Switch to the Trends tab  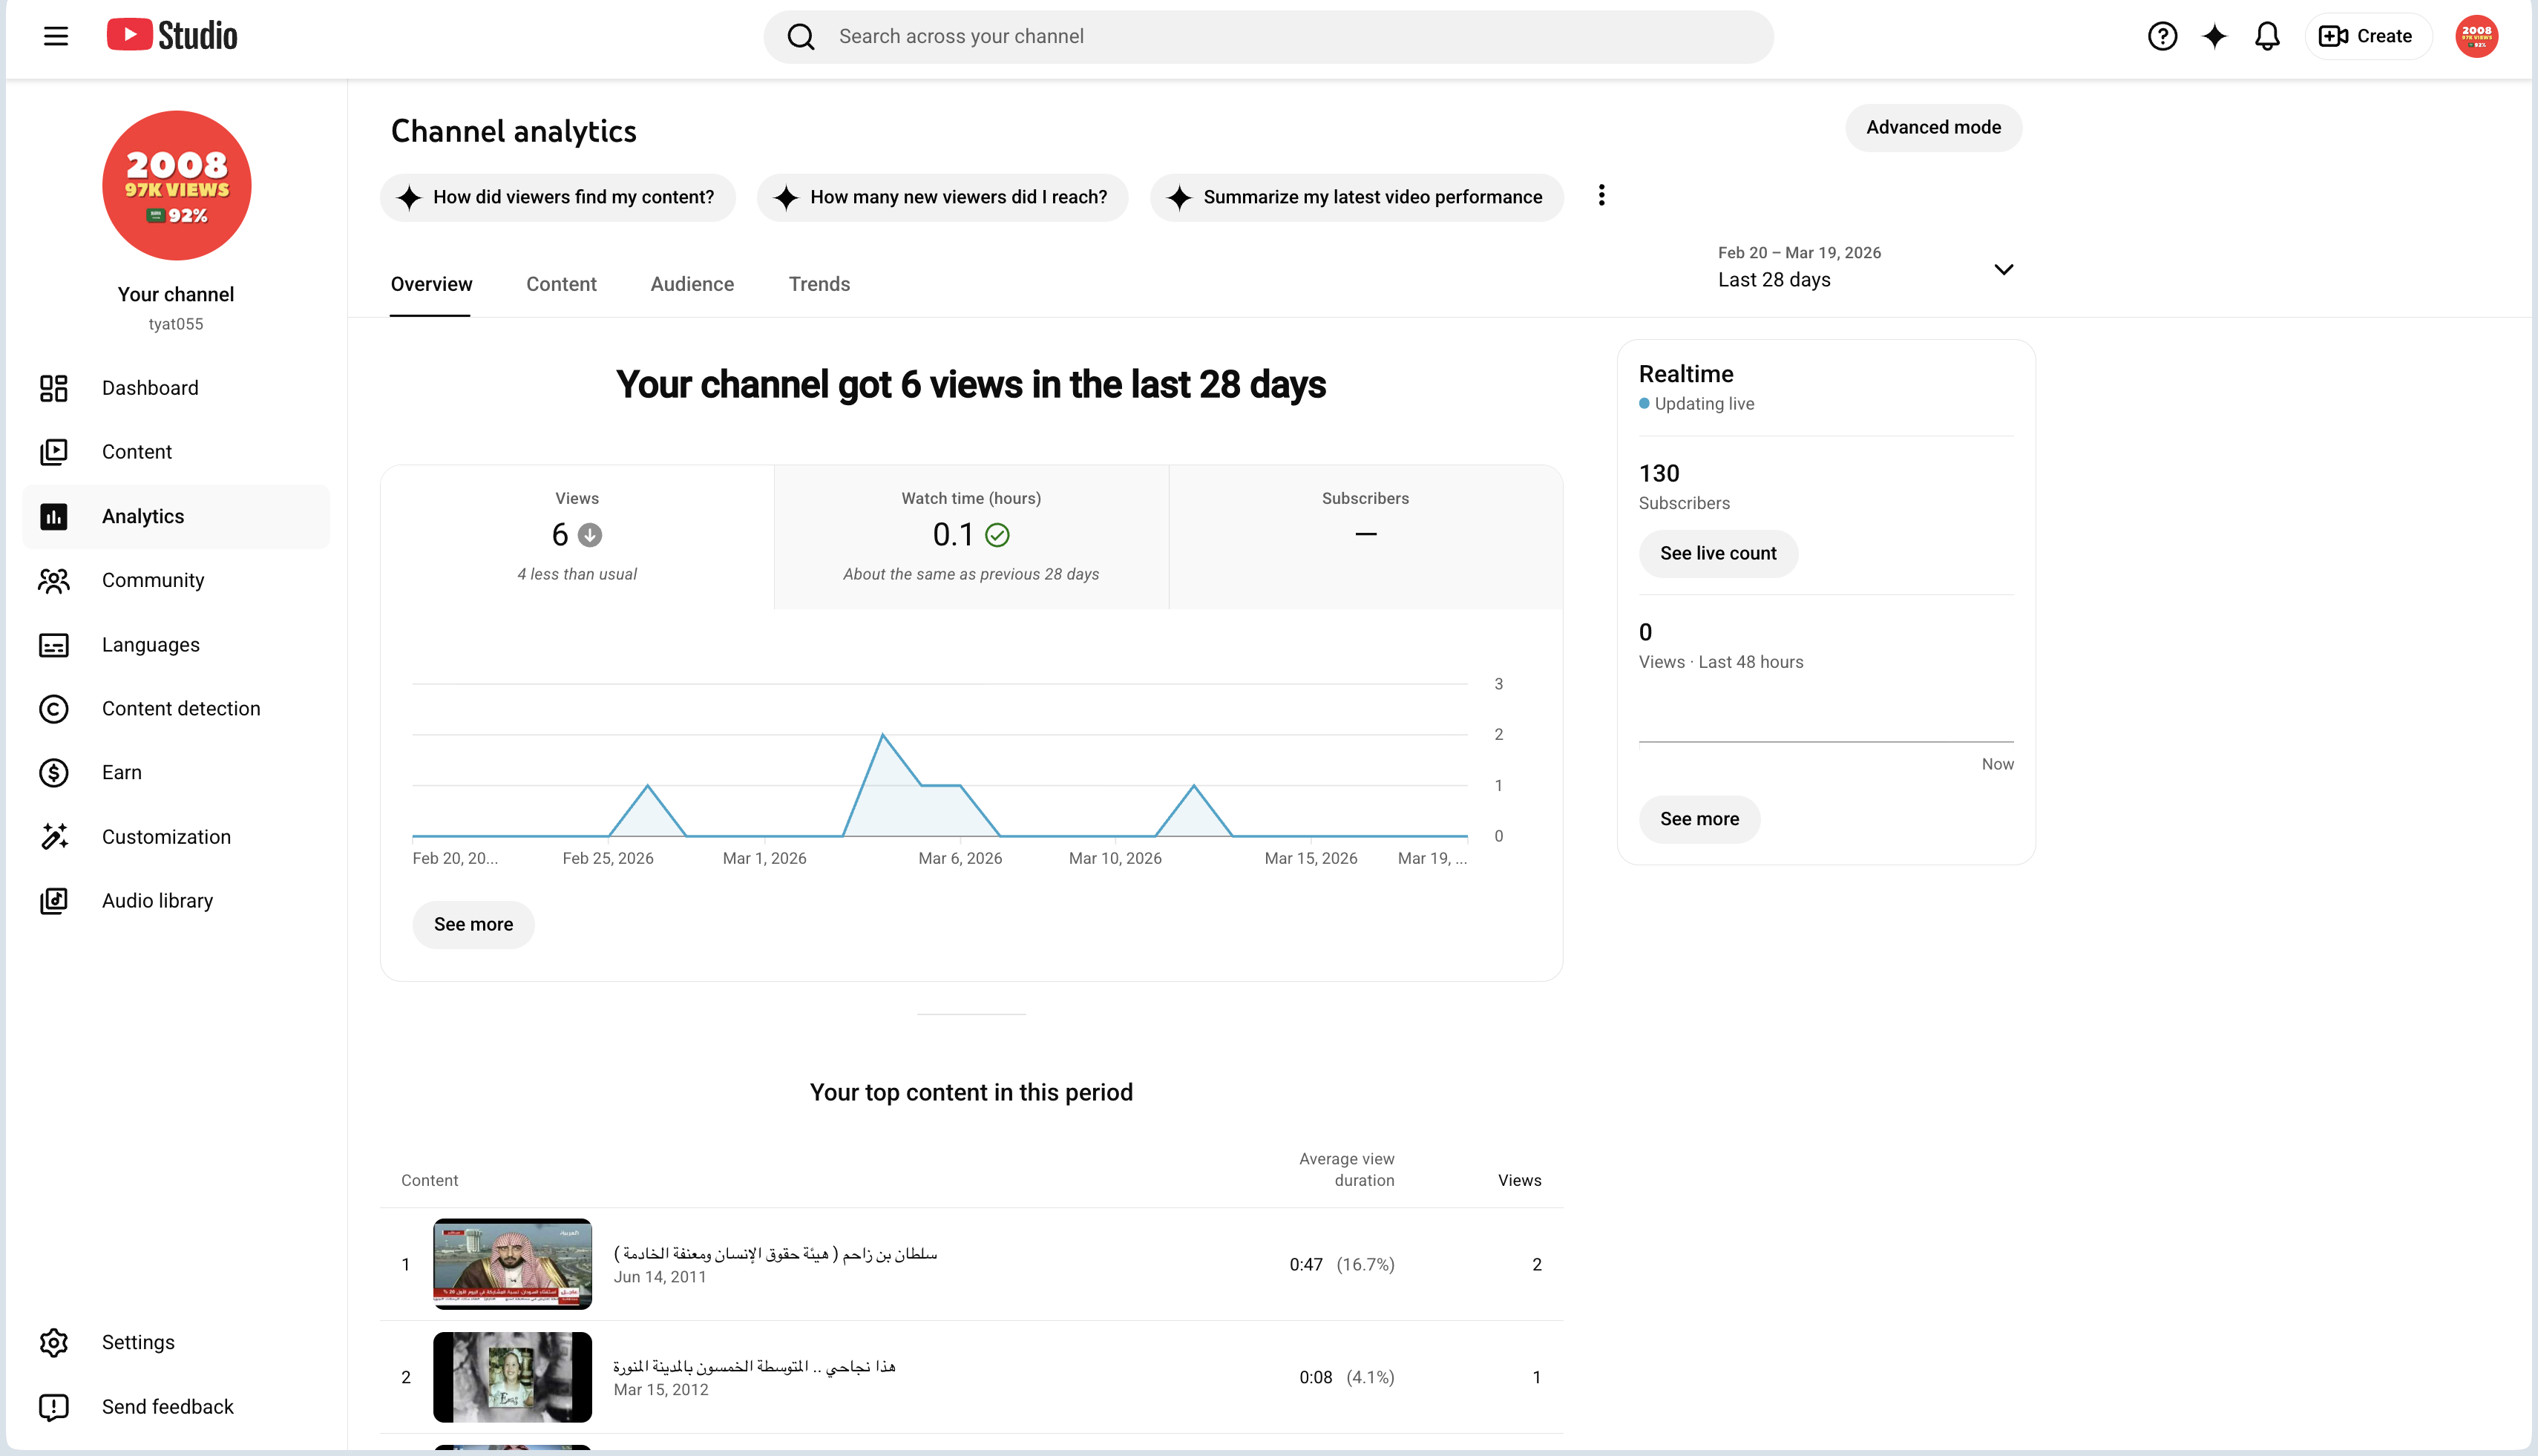(x=819, y=284)
